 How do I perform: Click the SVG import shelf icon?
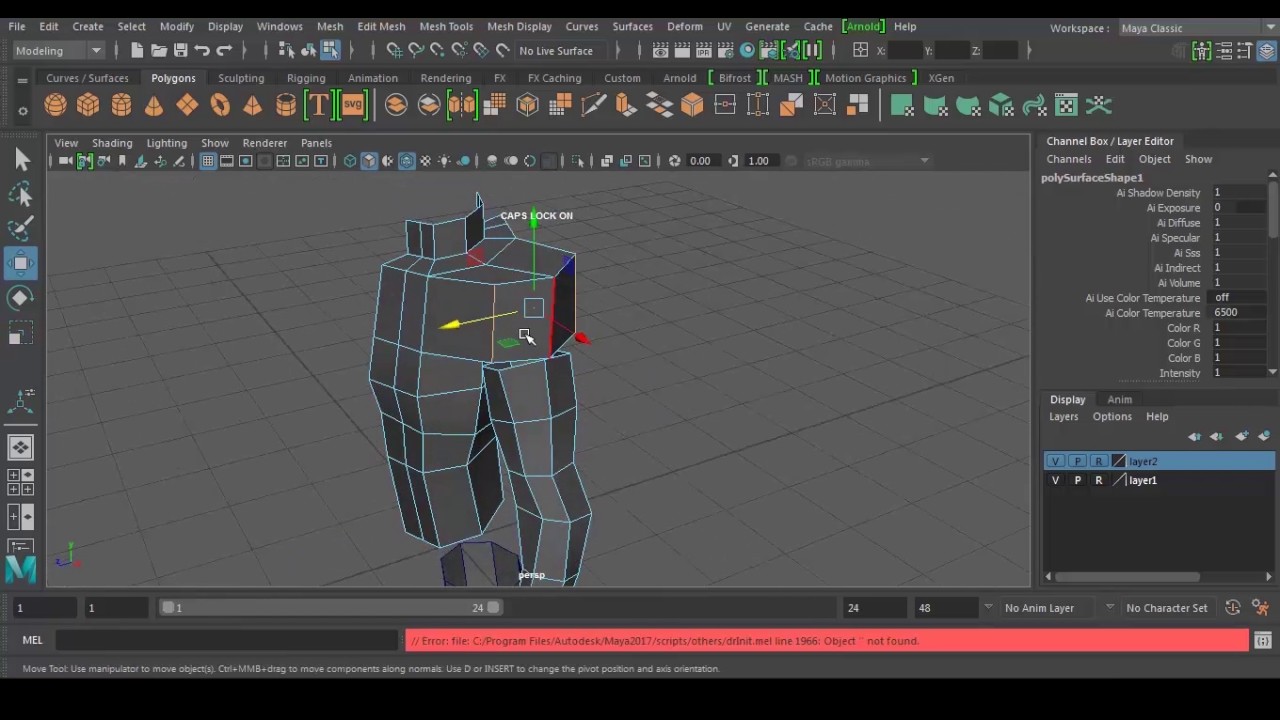352,105
